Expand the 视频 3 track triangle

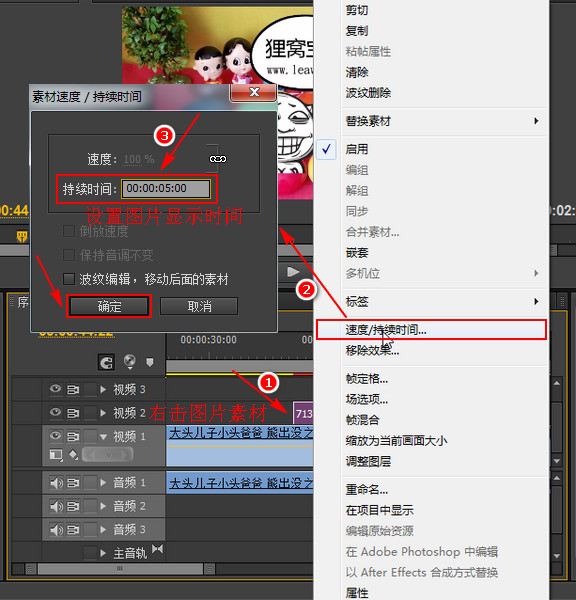click(x=103, y=390)
